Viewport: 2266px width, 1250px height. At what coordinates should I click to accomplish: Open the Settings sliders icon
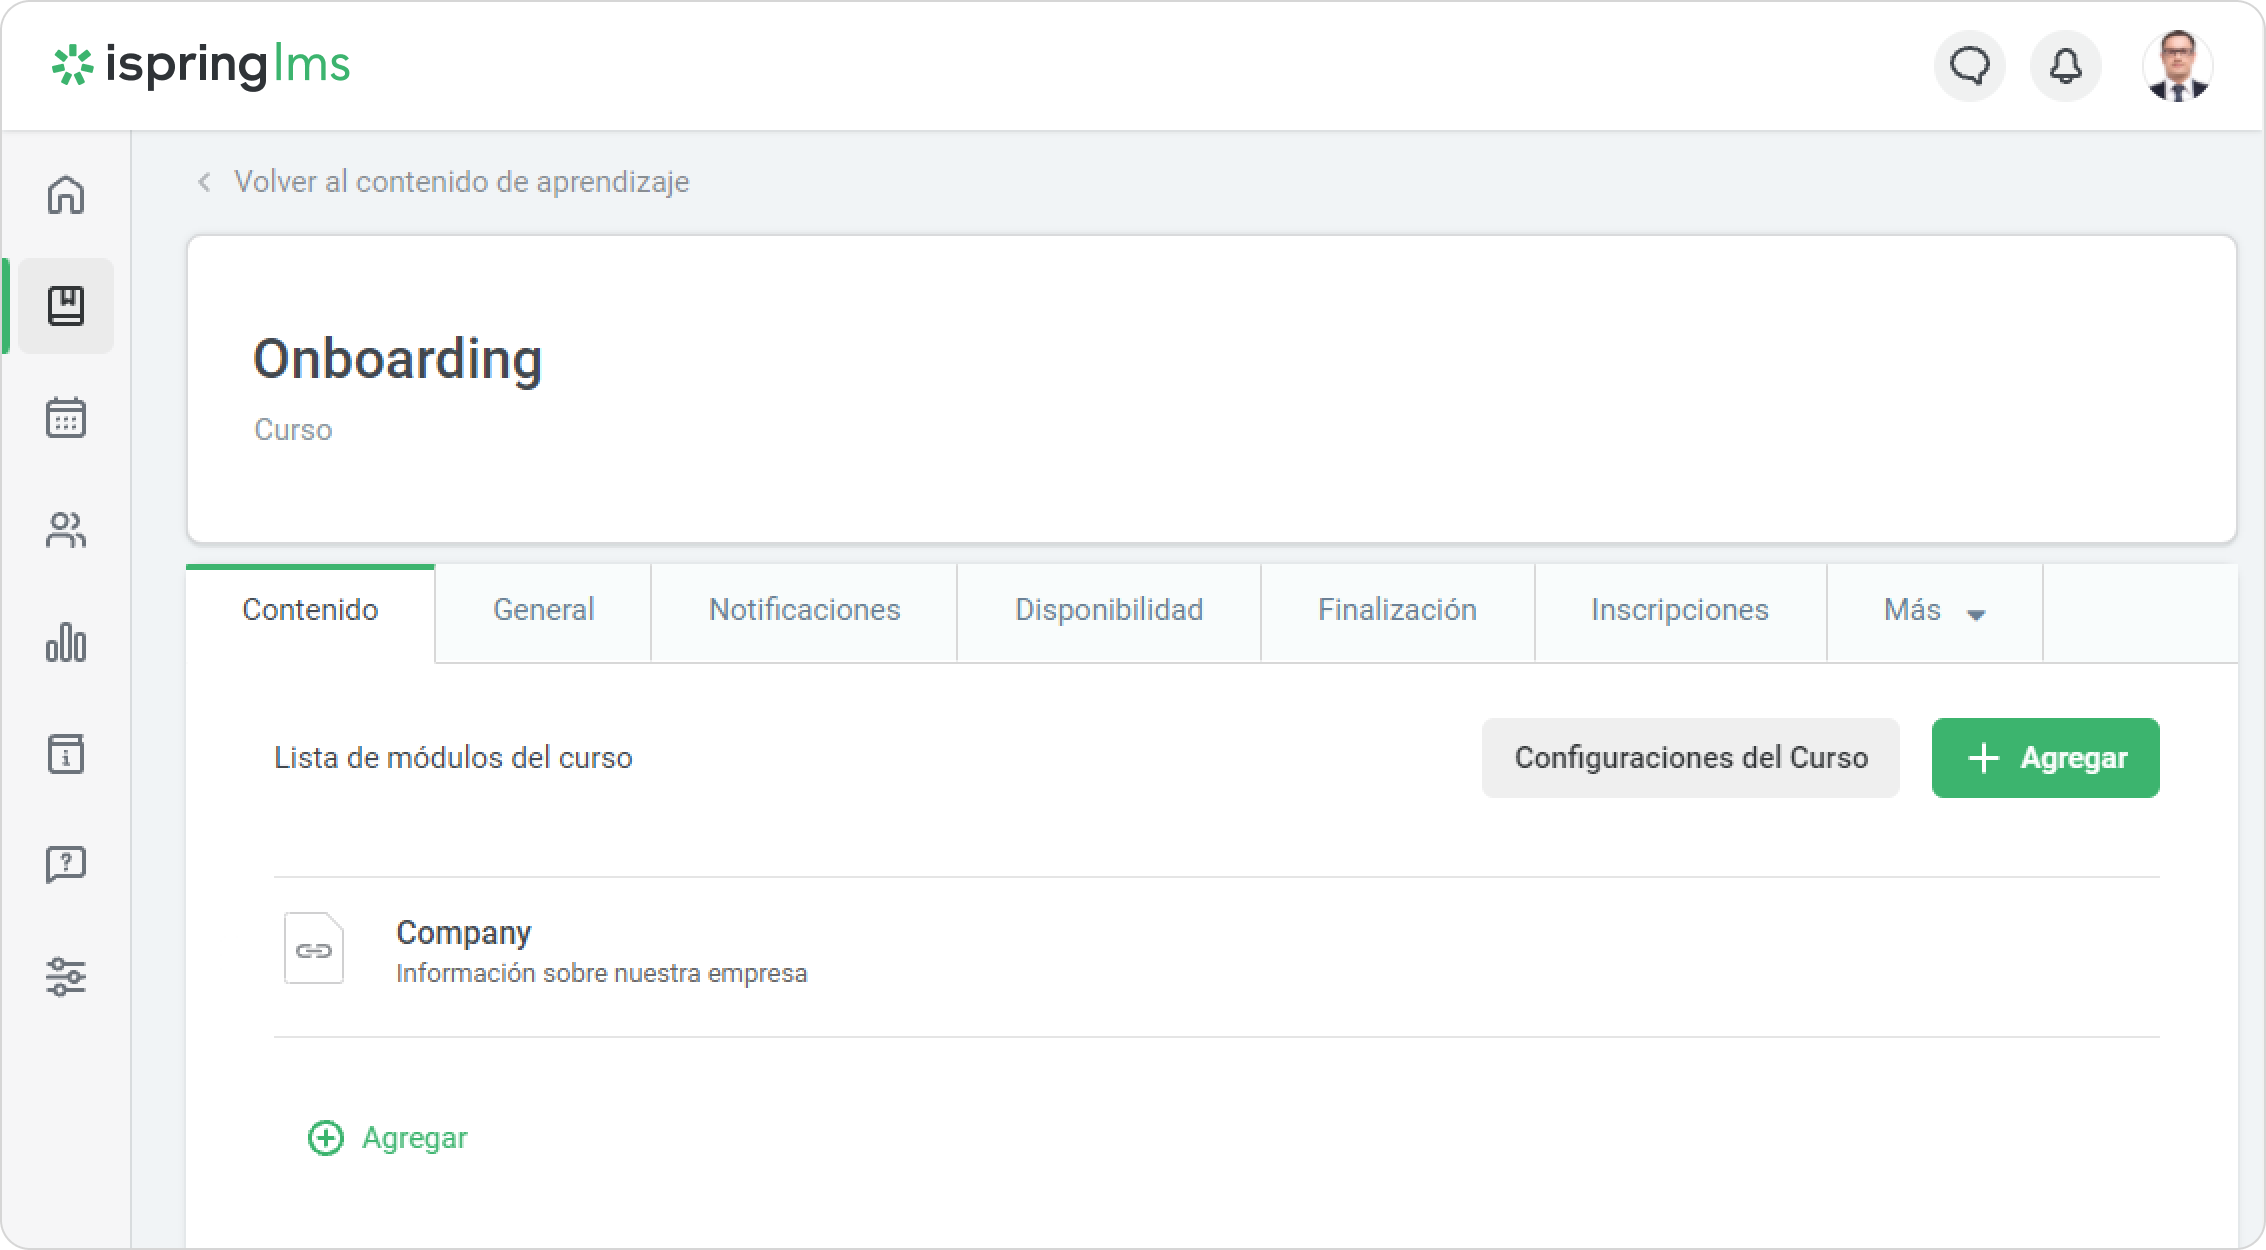(x=66, y=977)
